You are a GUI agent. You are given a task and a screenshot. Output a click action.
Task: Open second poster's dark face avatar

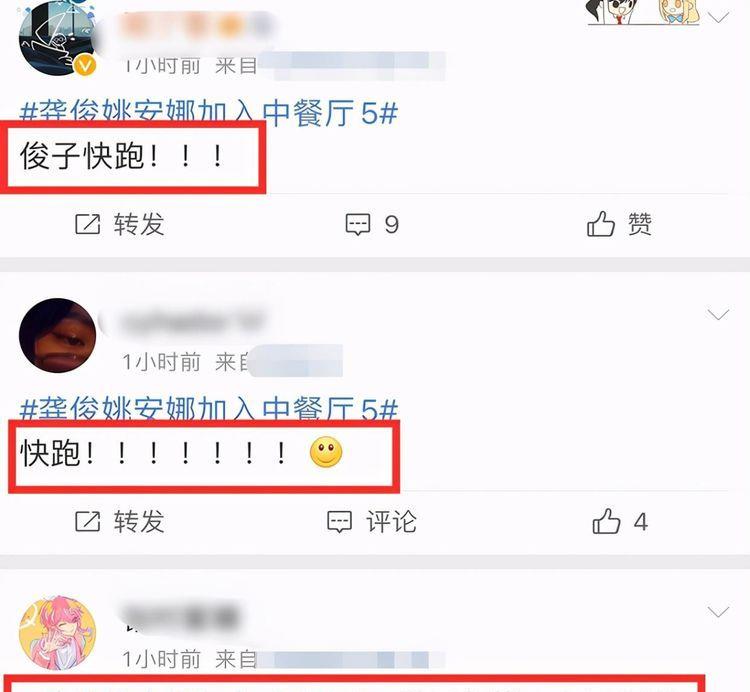click(x=57, y=335)
